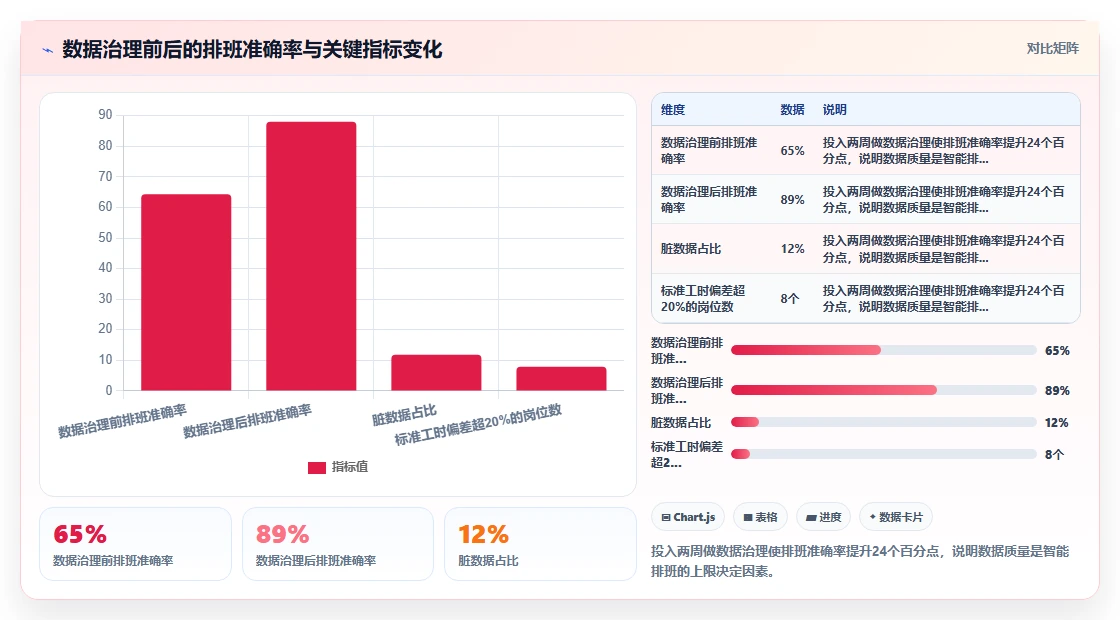Open the 65% stat card
The height and width of the screenshot is (620, 1120).
coord(136,544)
